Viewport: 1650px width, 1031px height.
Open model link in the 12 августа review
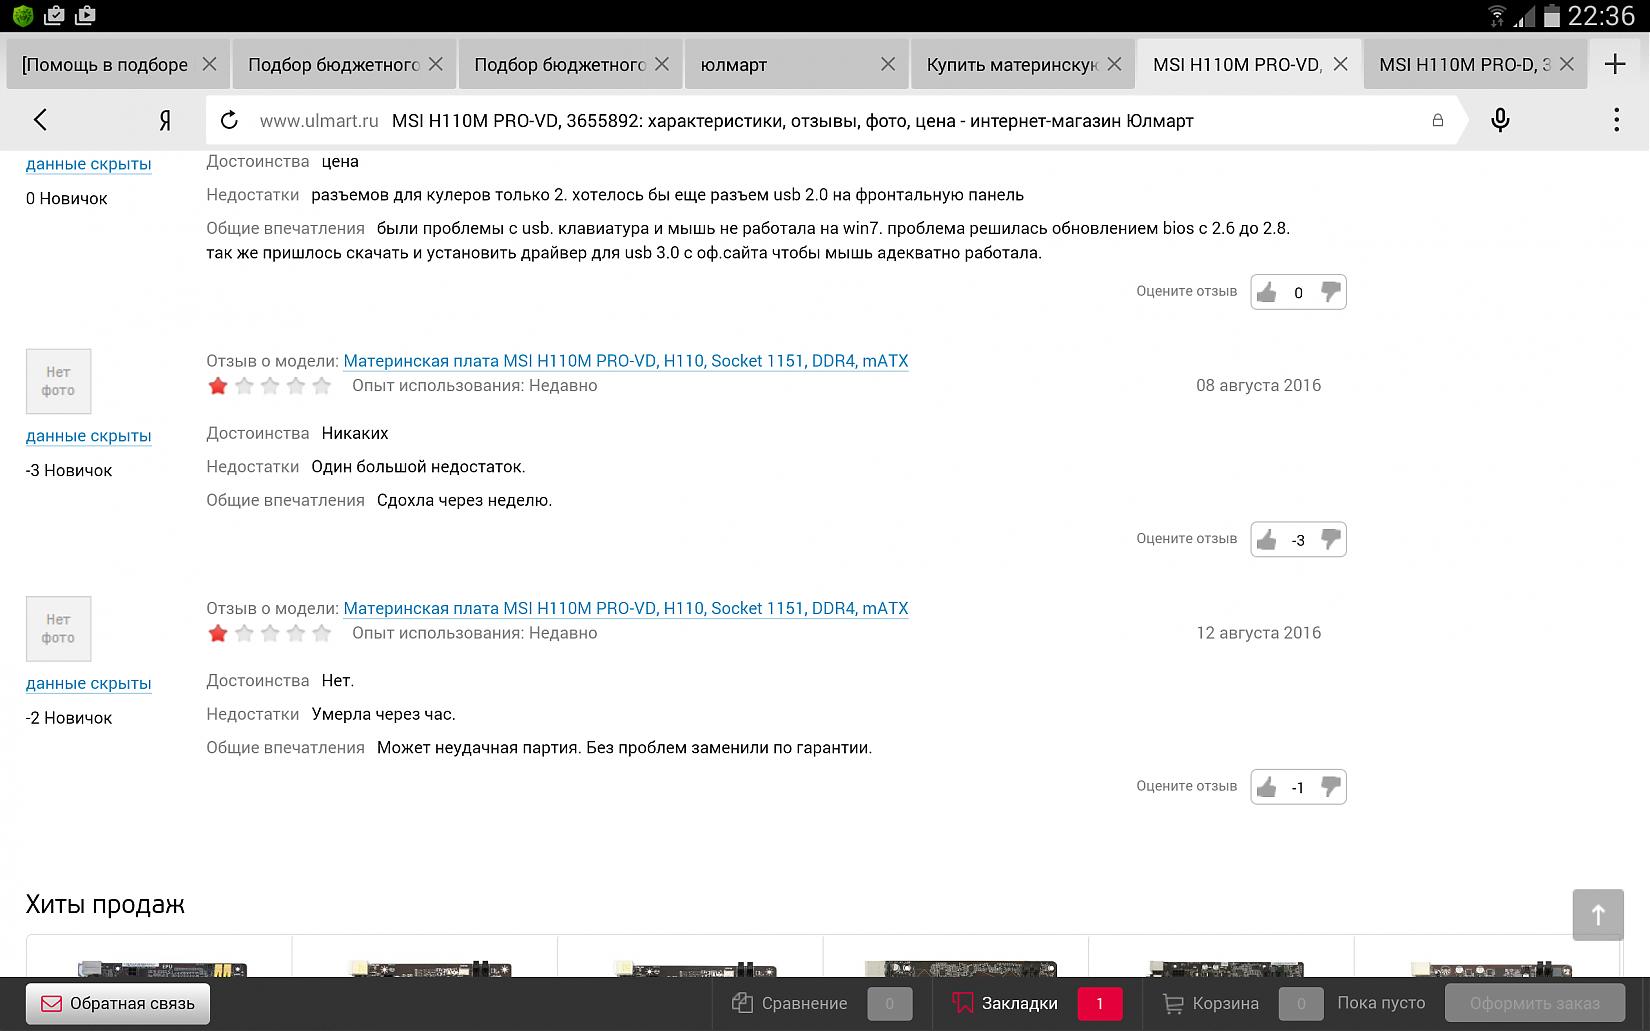click(626, 608)
